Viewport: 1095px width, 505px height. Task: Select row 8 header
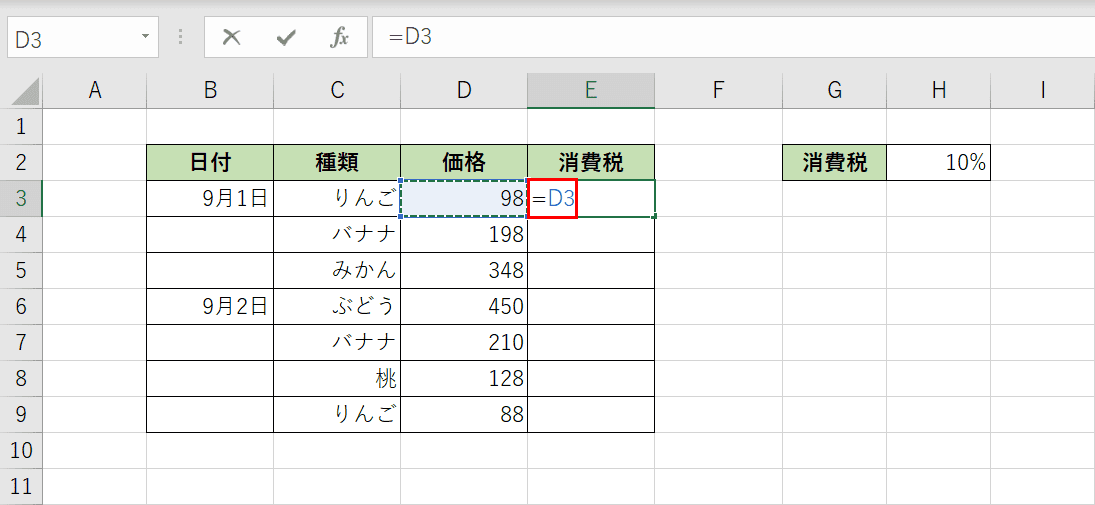21,379
